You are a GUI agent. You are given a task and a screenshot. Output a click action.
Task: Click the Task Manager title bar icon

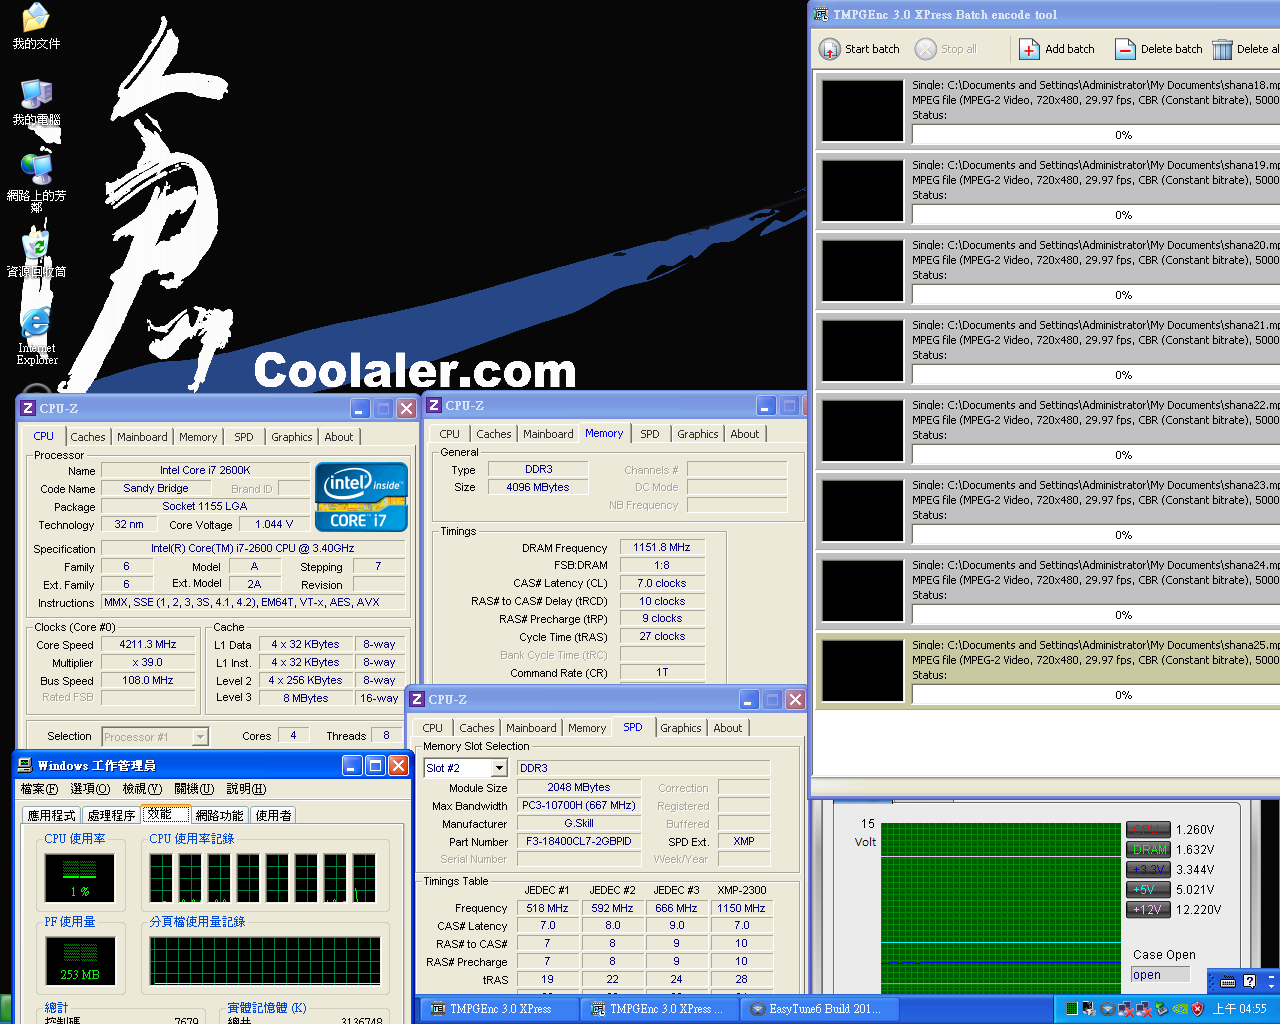click(x=25, y=765)
